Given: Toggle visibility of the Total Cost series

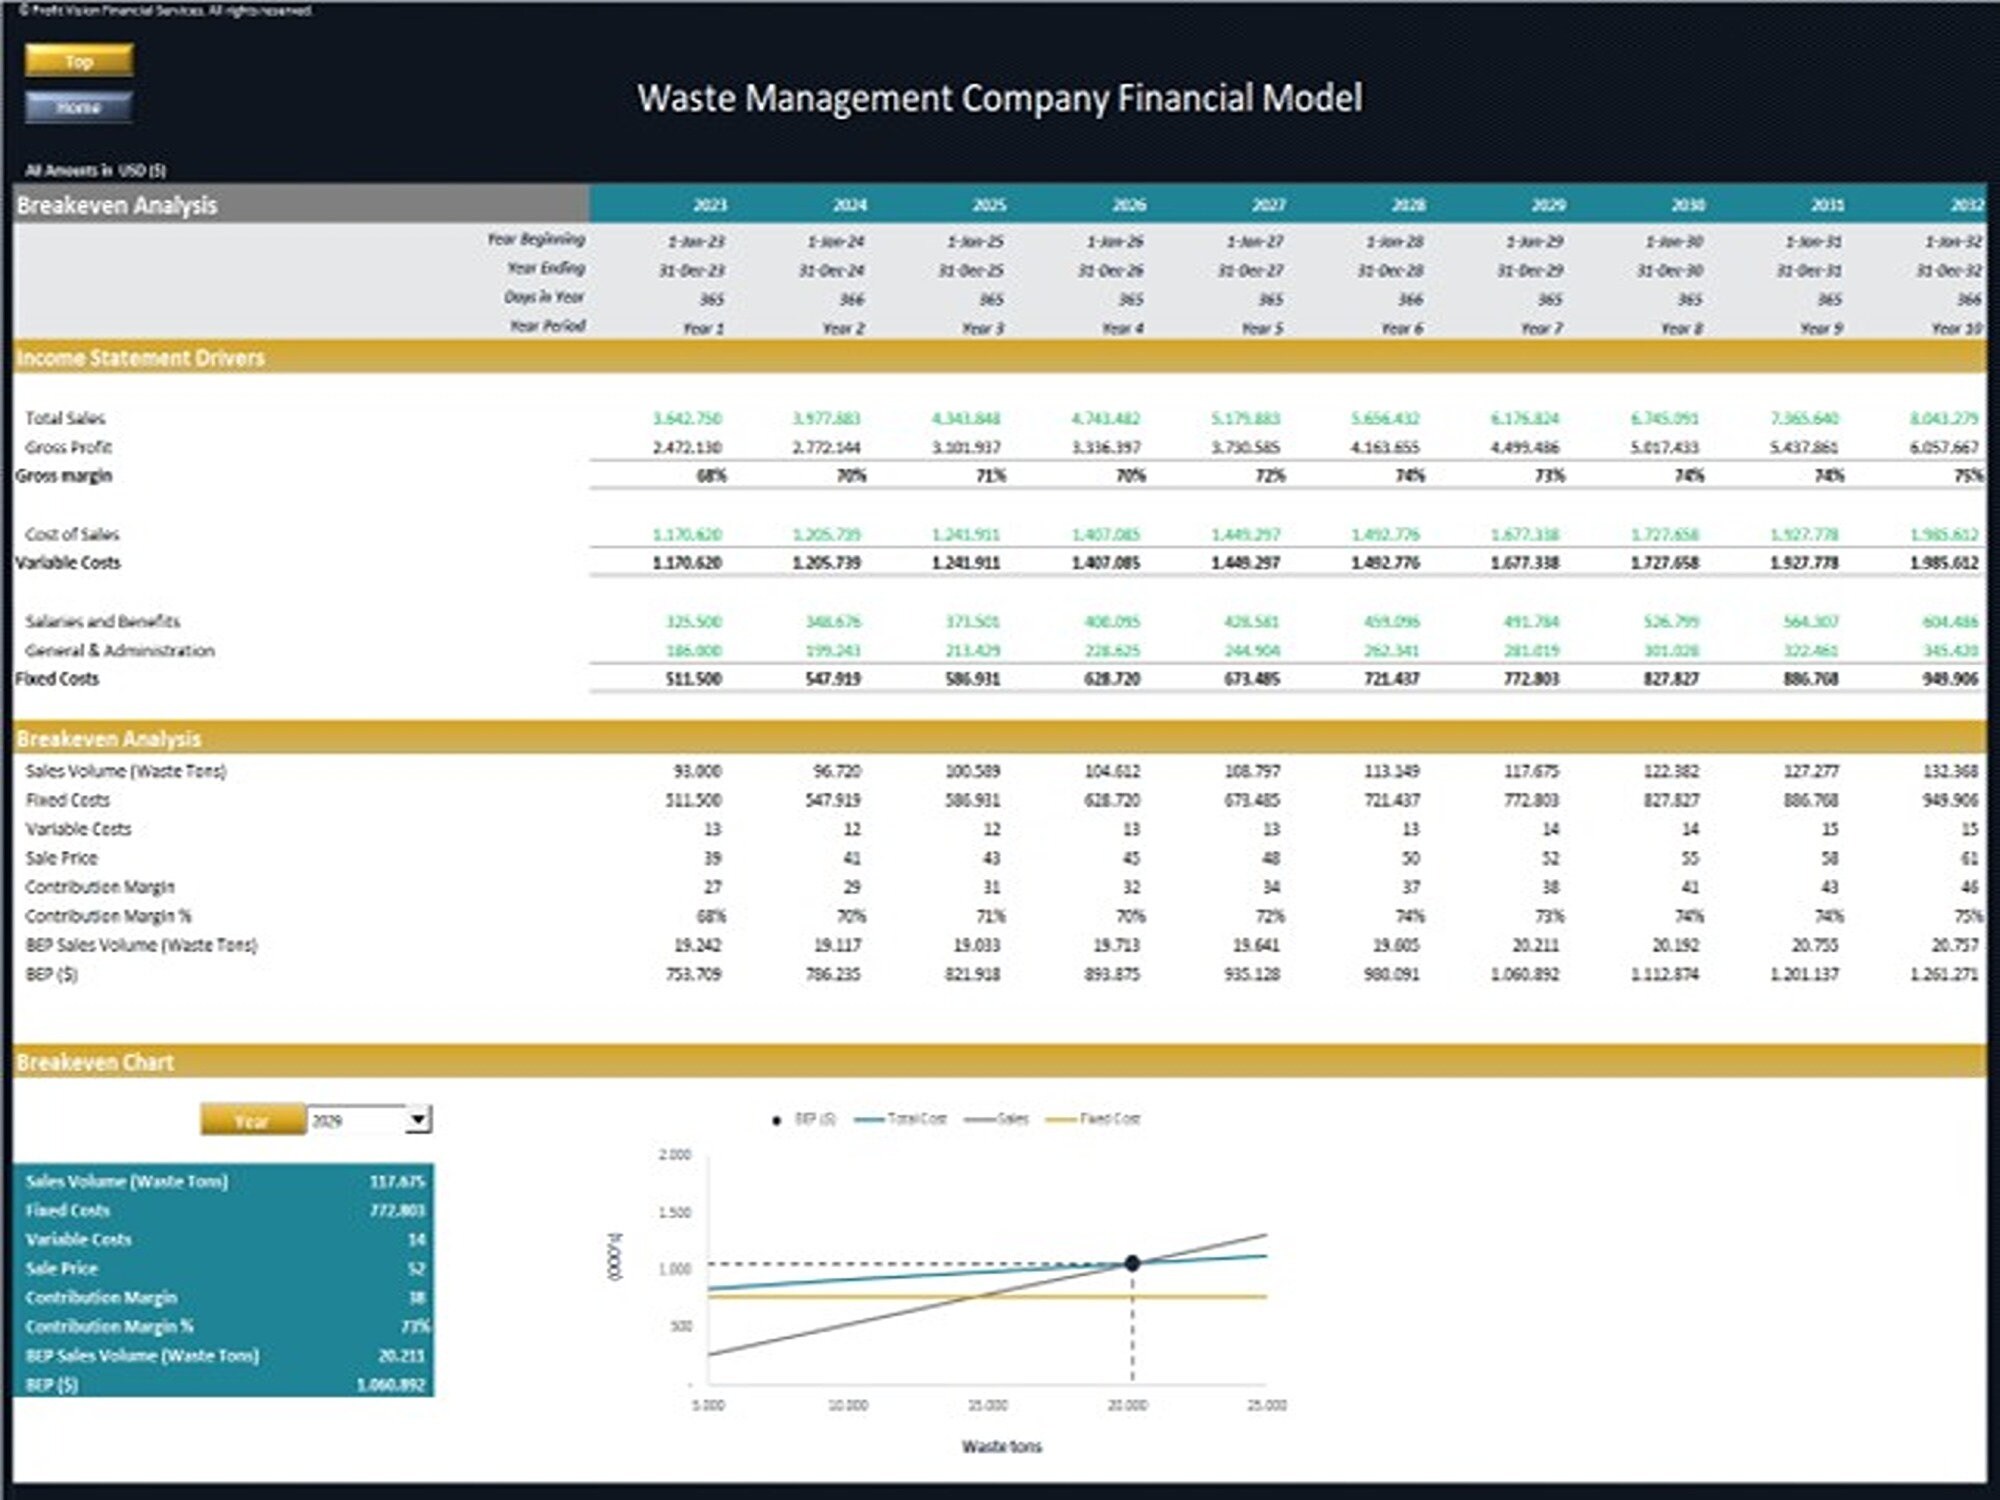Looking at the screenshot, I should 900,1118.
